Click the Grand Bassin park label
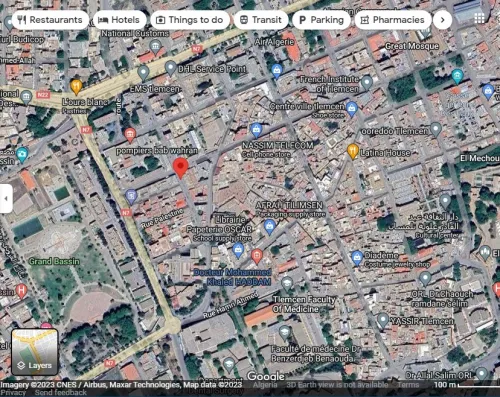This screenshot has height=397, width=500. (x=54, y=261)
